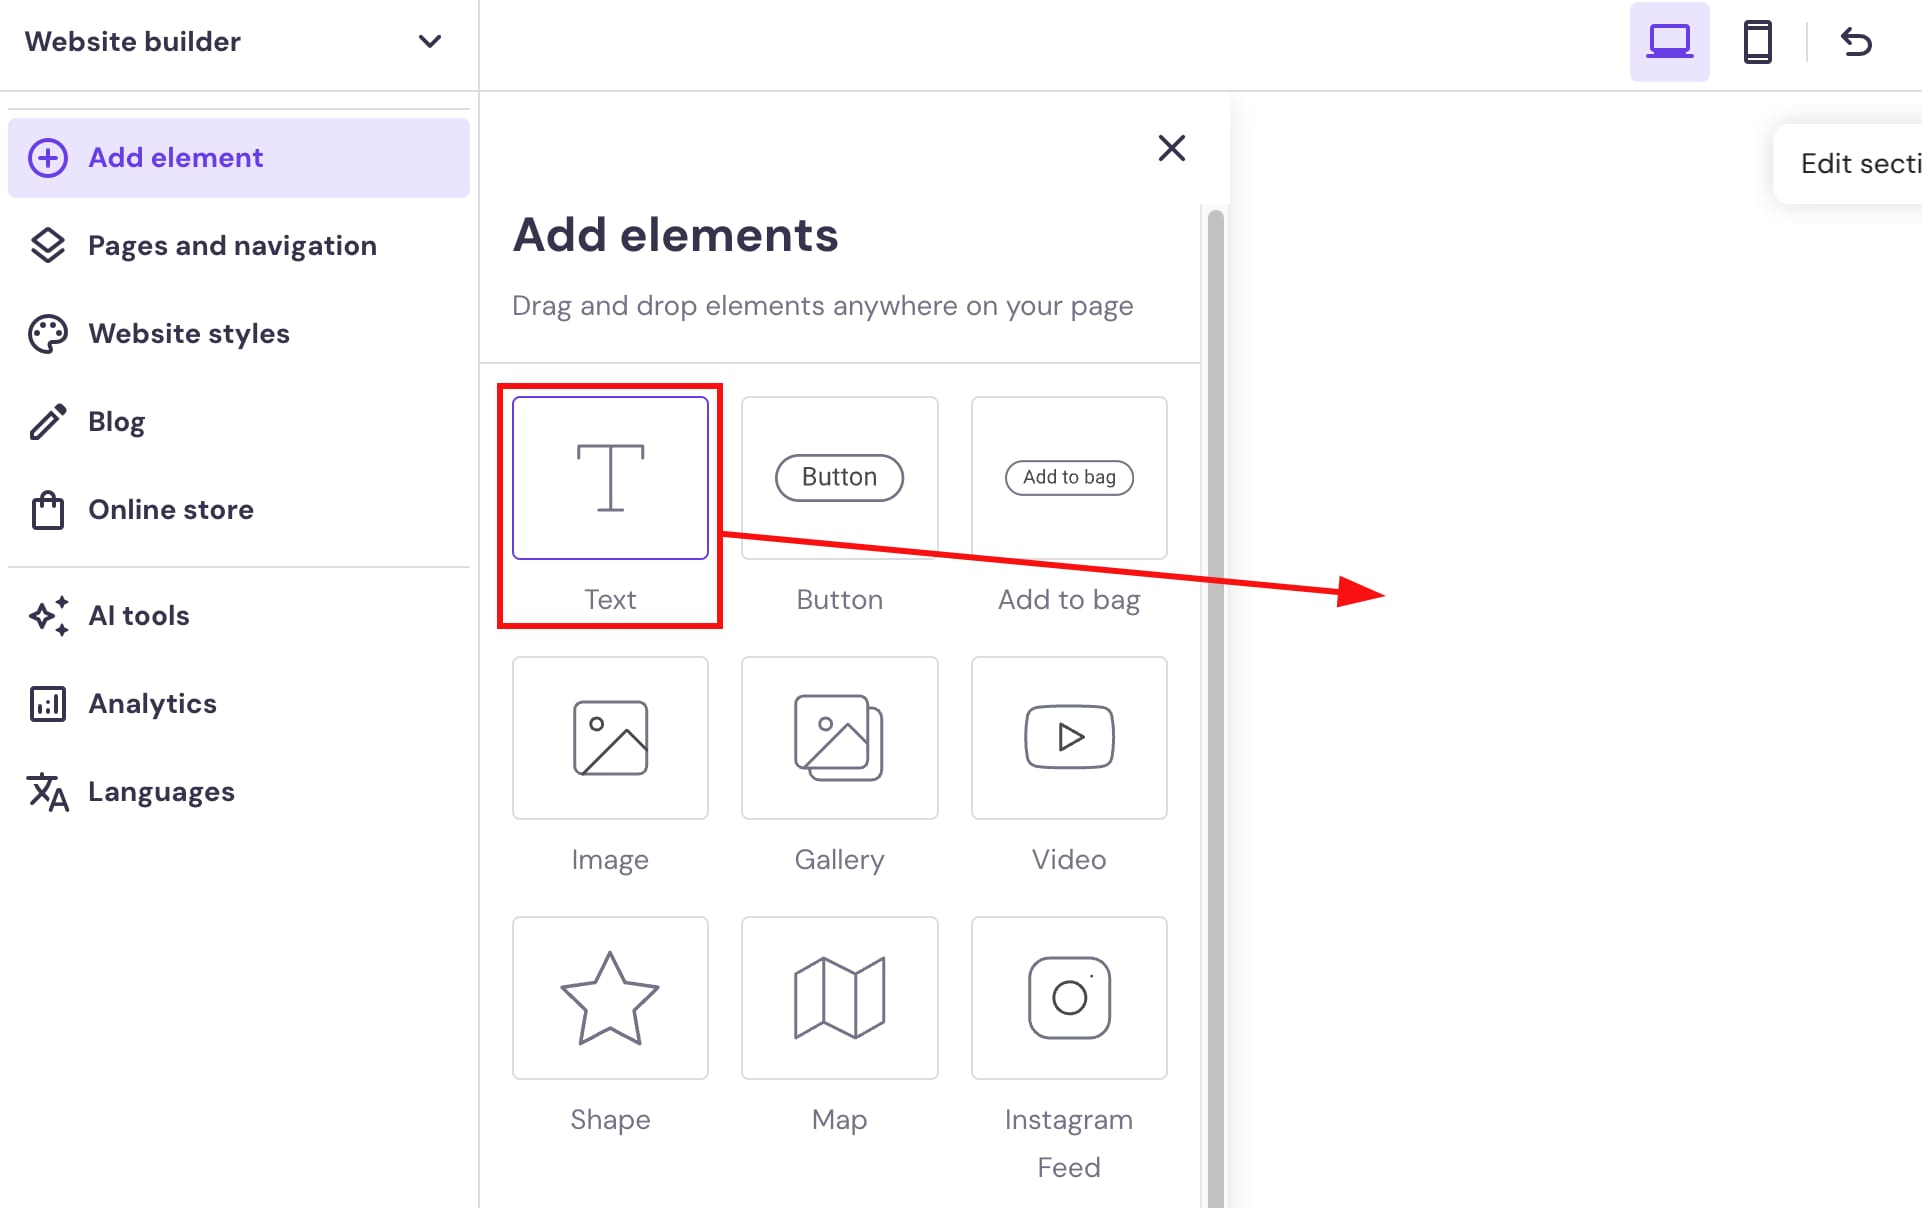
Task: Select the Image element icon
Action: point(610,738)
